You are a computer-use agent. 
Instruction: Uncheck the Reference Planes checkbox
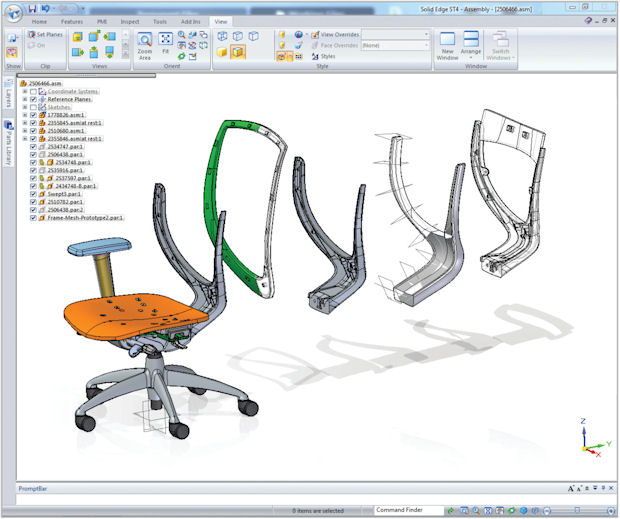[x=34, y=100]
